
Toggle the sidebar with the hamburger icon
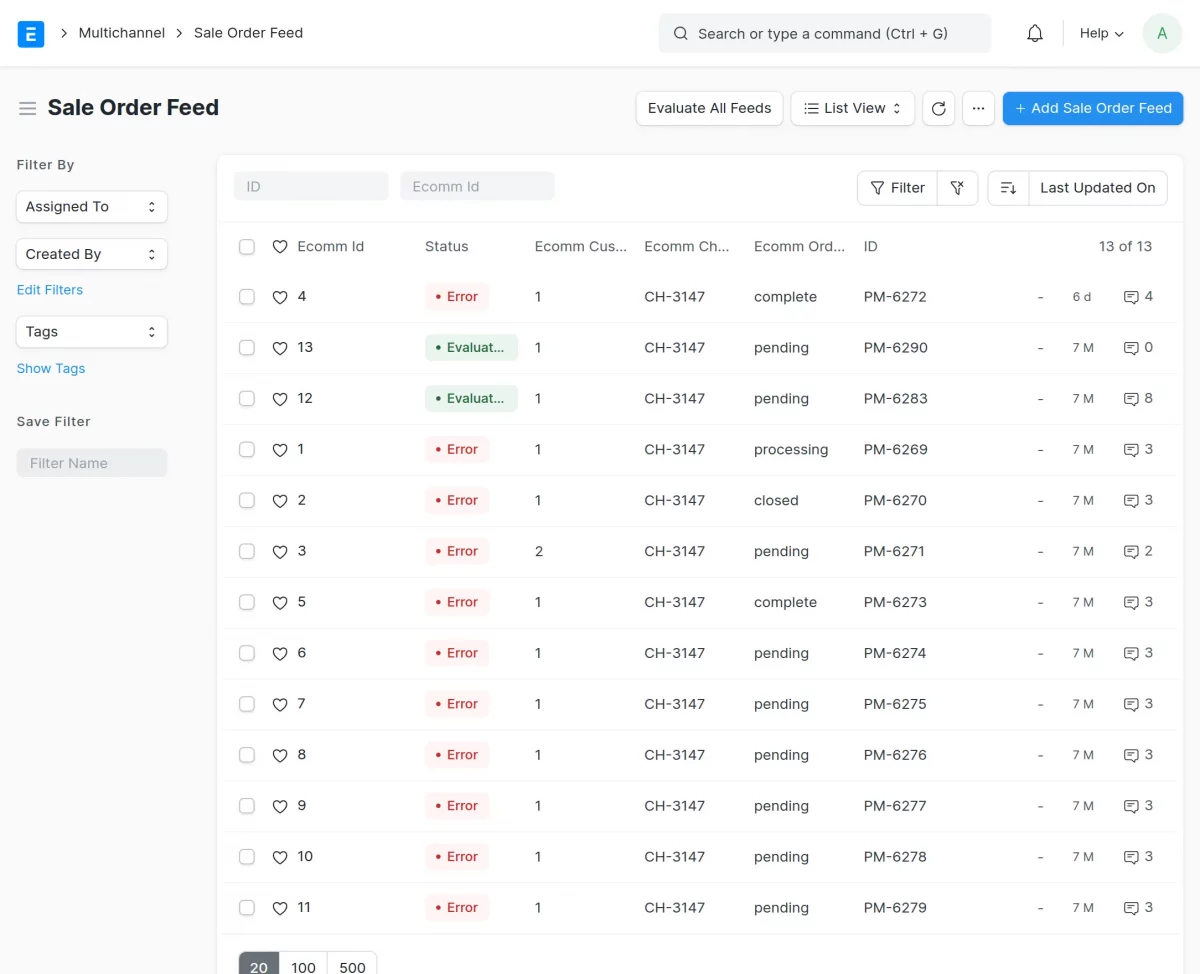click(28, 108)
